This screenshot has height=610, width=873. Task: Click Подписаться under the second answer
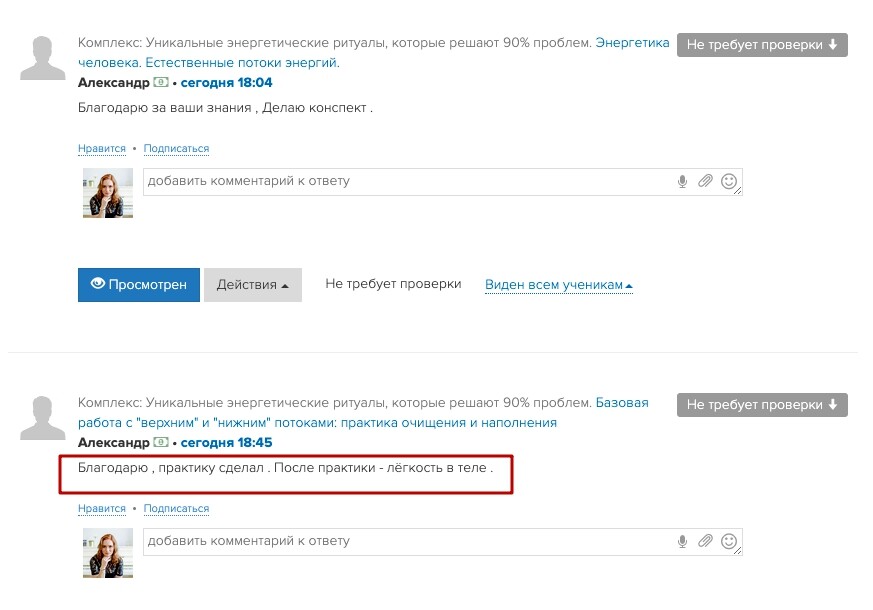(x=176, y=509)
